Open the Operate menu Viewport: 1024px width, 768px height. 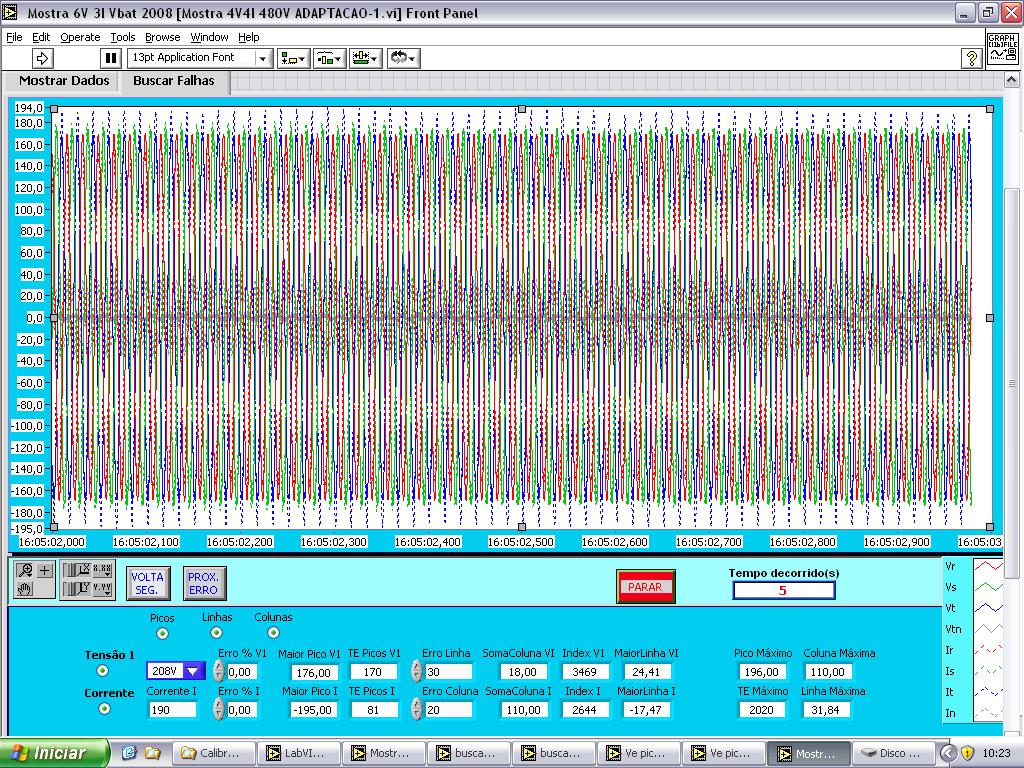(80, 37)
